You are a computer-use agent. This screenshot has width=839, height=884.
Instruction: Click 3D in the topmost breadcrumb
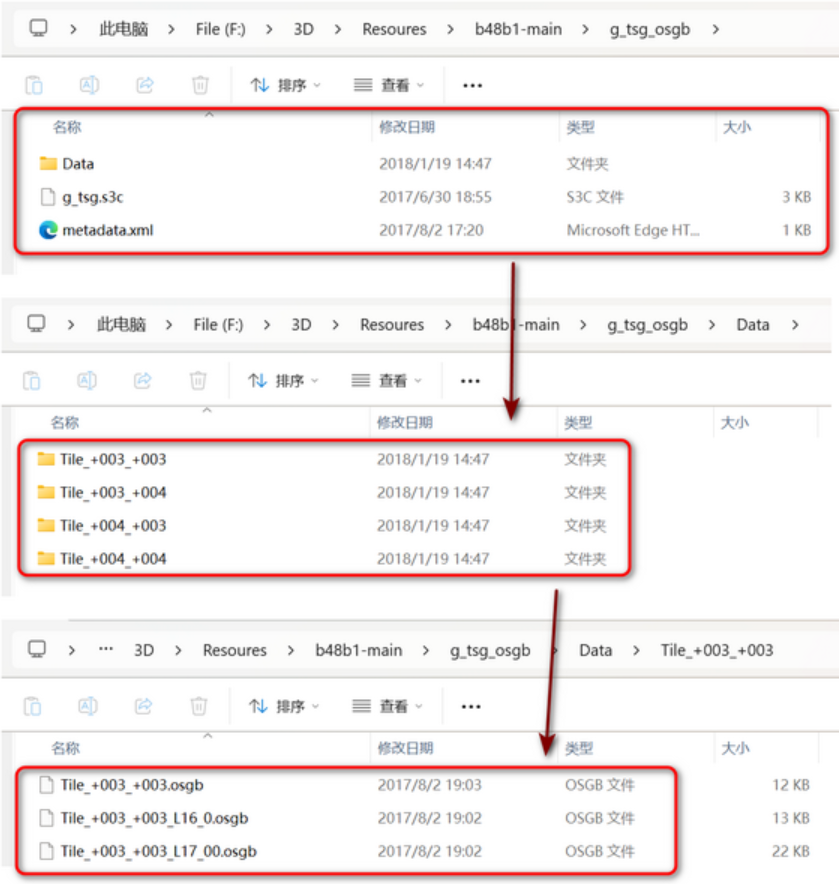pyautogui.click(x=303, y=29)
